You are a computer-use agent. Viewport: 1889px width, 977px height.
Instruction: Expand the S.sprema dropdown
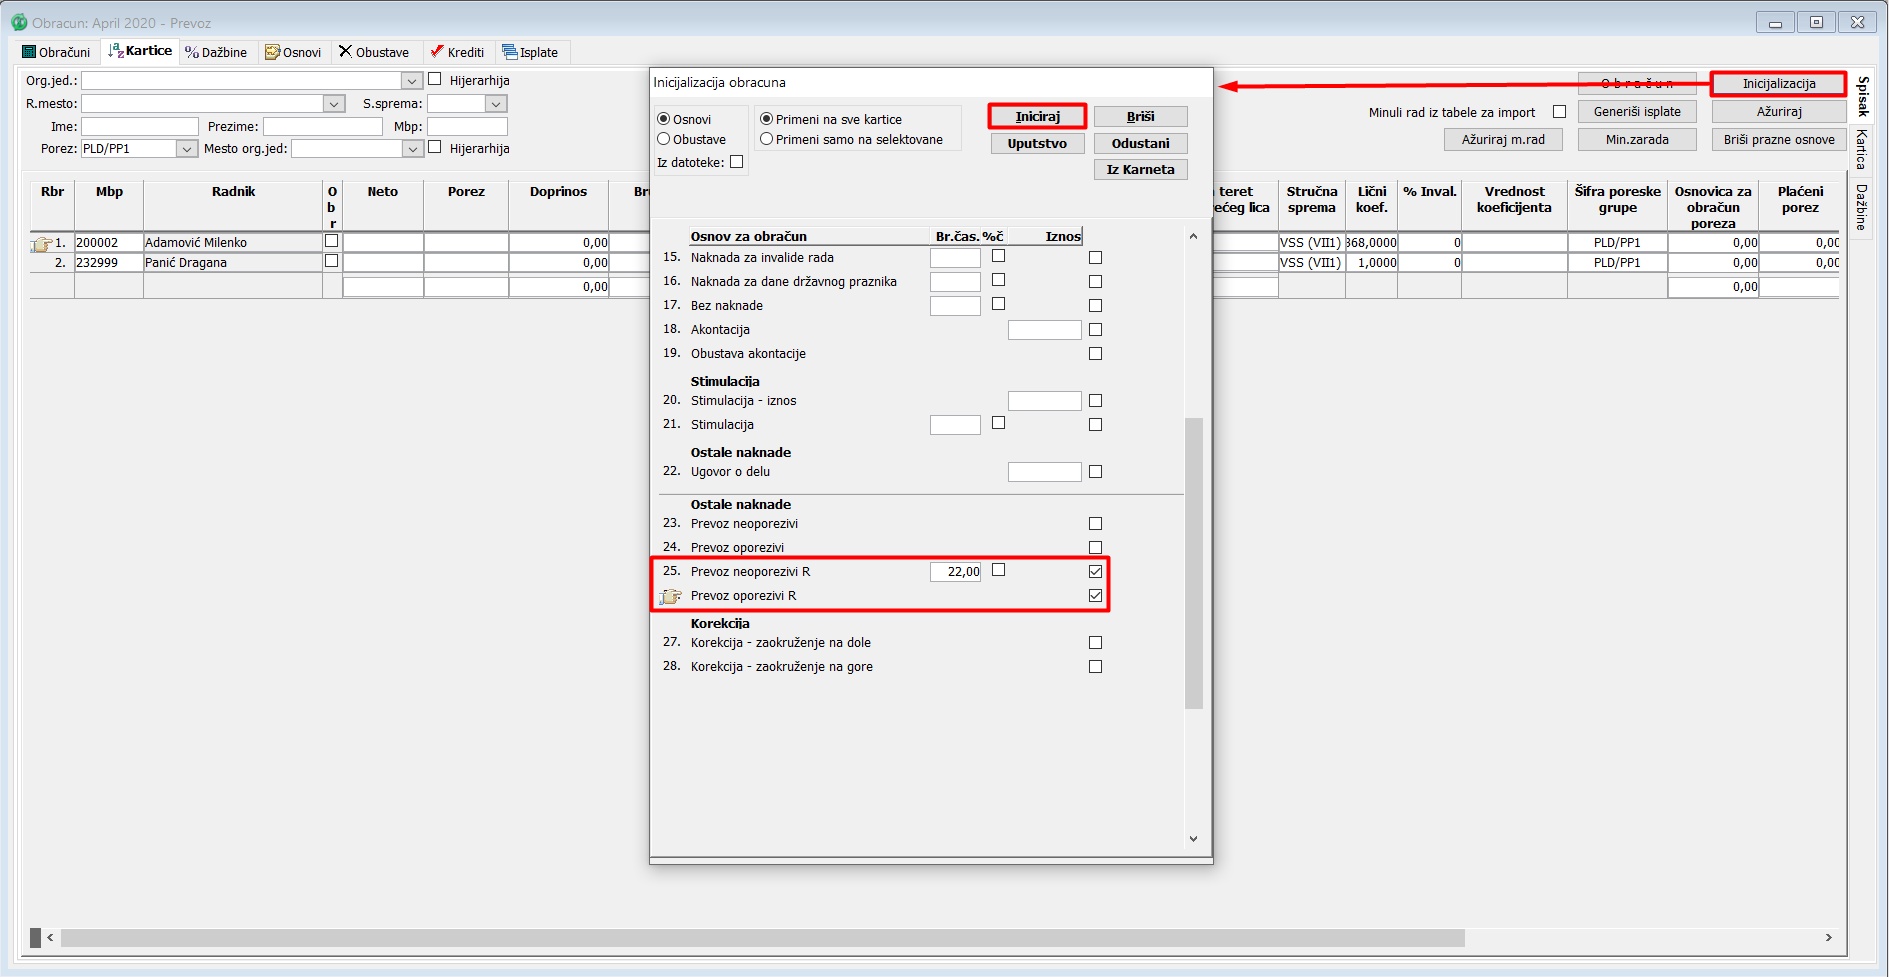click(x=495, y=104)
